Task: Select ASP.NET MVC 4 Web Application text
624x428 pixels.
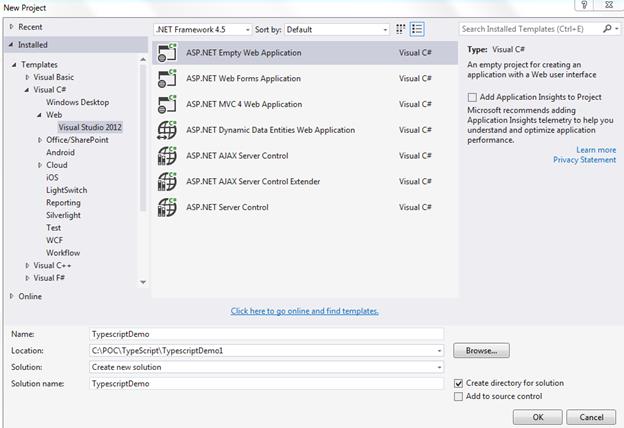Action: pos(244,104)
